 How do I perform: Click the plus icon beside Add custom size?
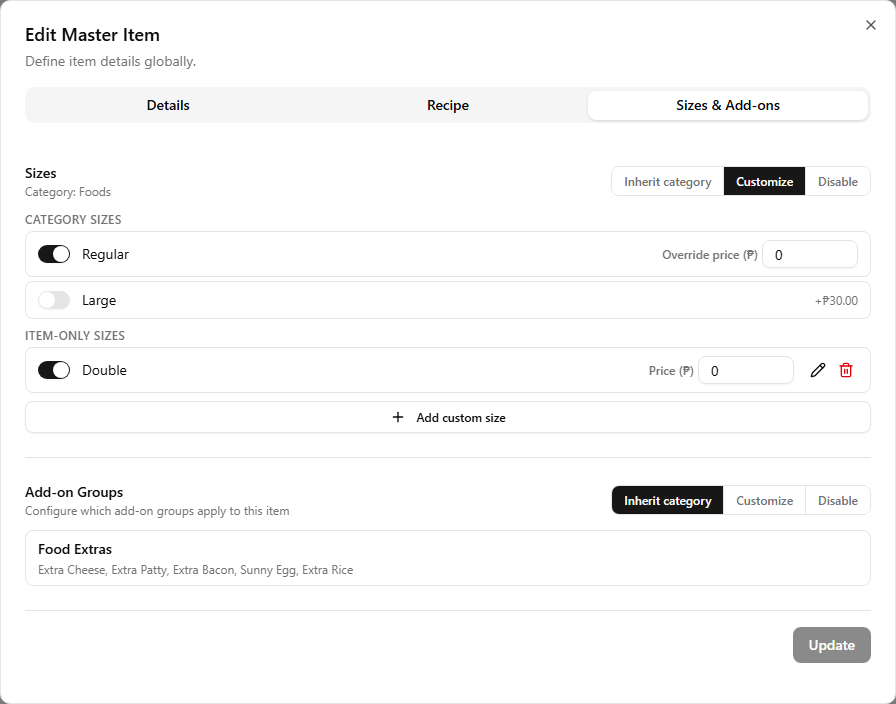pyautogui.click(x=398, y=417)
